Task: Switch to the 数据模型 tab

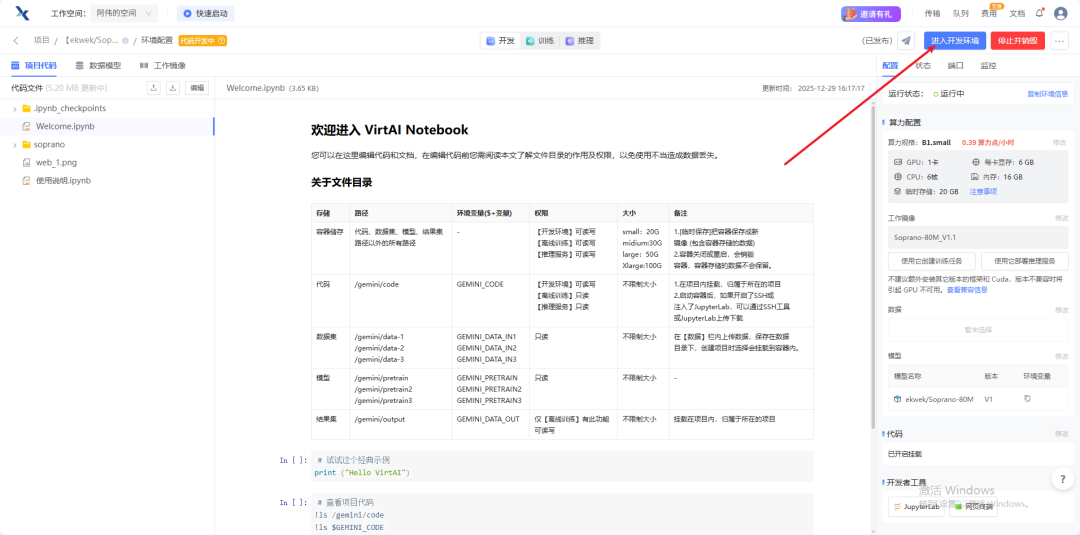Action: pyautogui.click(x=98, y=66)
